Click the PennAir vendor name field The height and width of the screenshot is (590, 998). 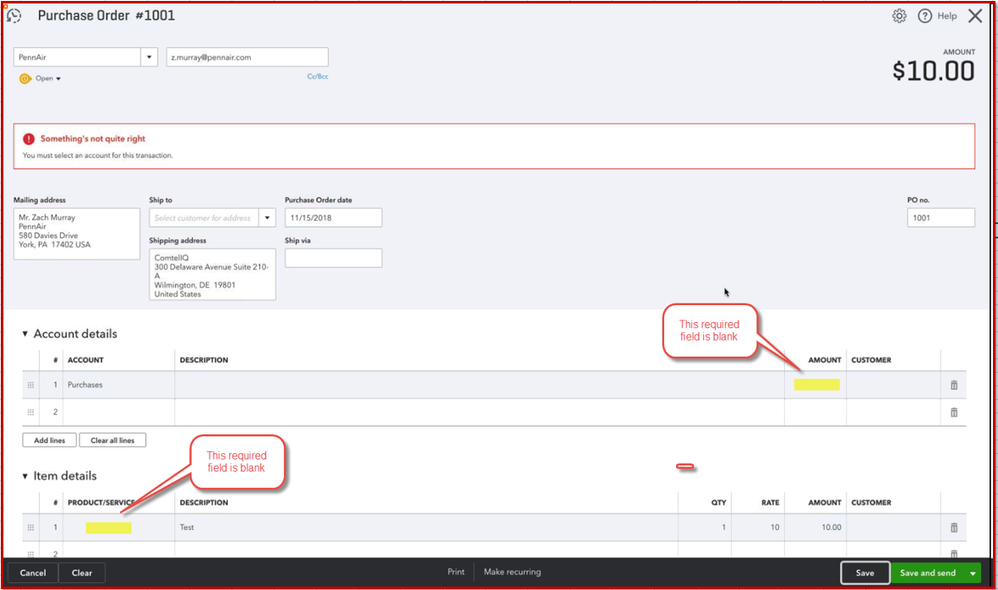click(77, 57)
